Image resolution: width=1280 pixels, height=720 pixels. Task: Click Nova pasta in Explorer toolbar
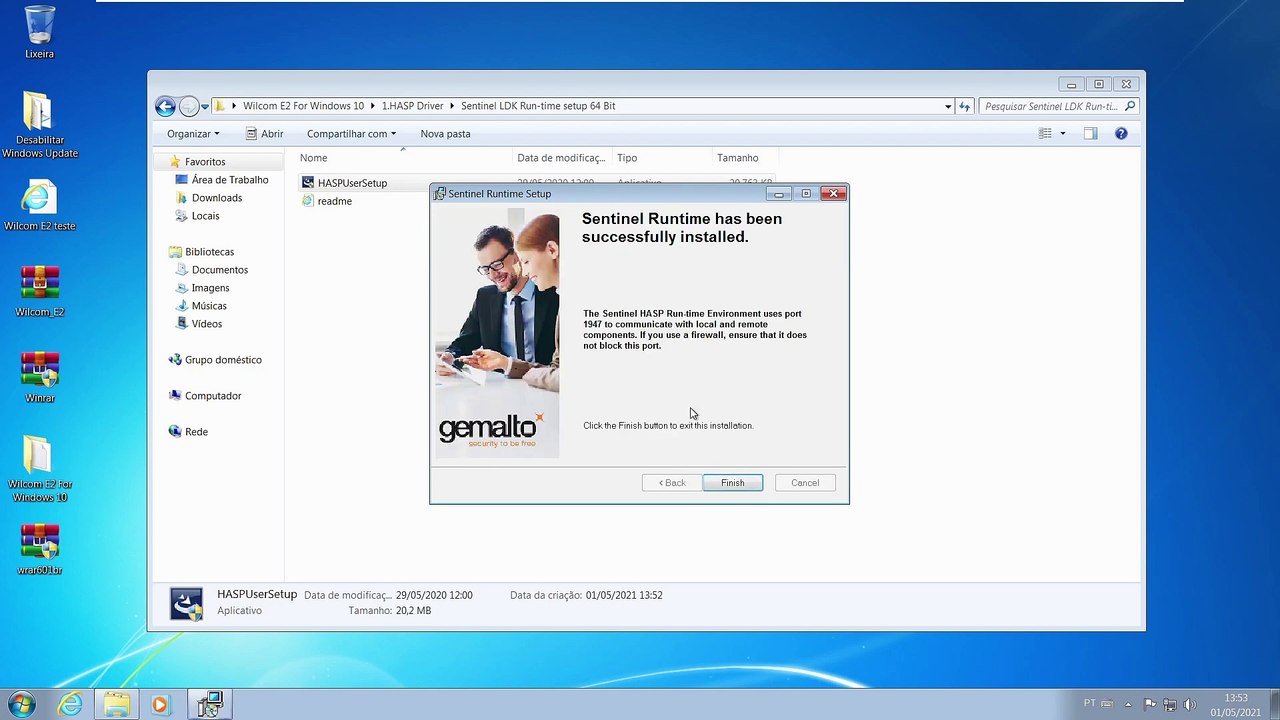tap(445, 134)
